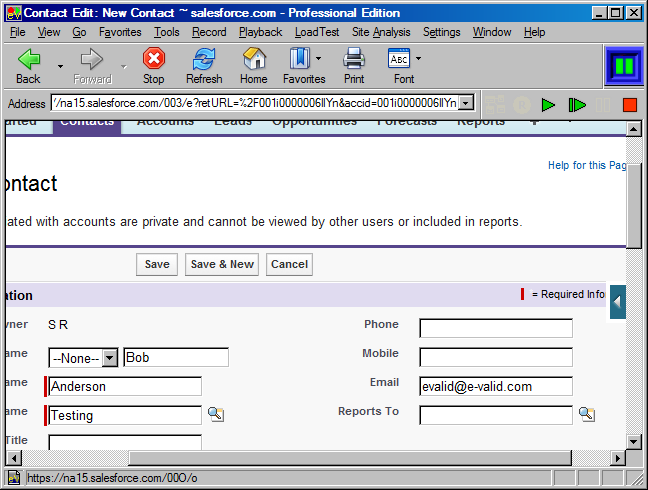Image resolution: width=648 pixels, height=490 pixels.
Task: Click the red stop-playback square
Action: pyautogui.click(x=630, y=105)
